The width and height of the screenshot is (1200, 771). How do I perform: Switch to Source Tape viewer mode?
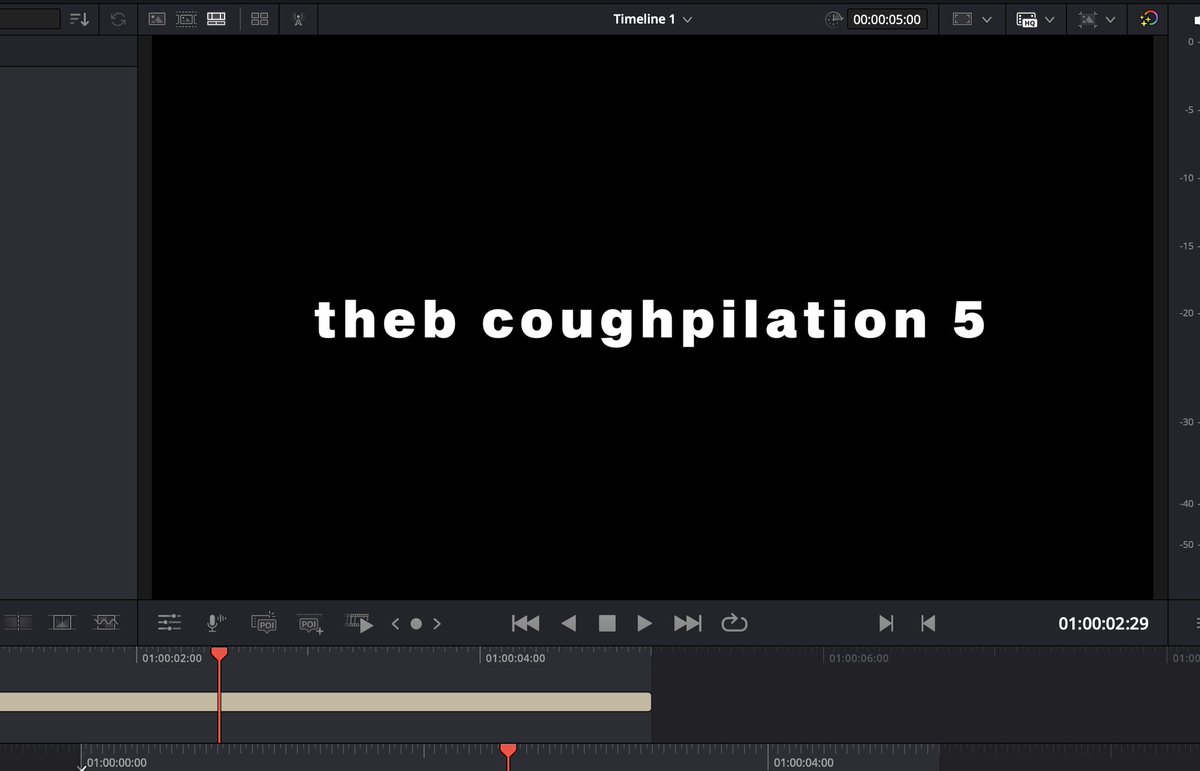coord(186,19)
